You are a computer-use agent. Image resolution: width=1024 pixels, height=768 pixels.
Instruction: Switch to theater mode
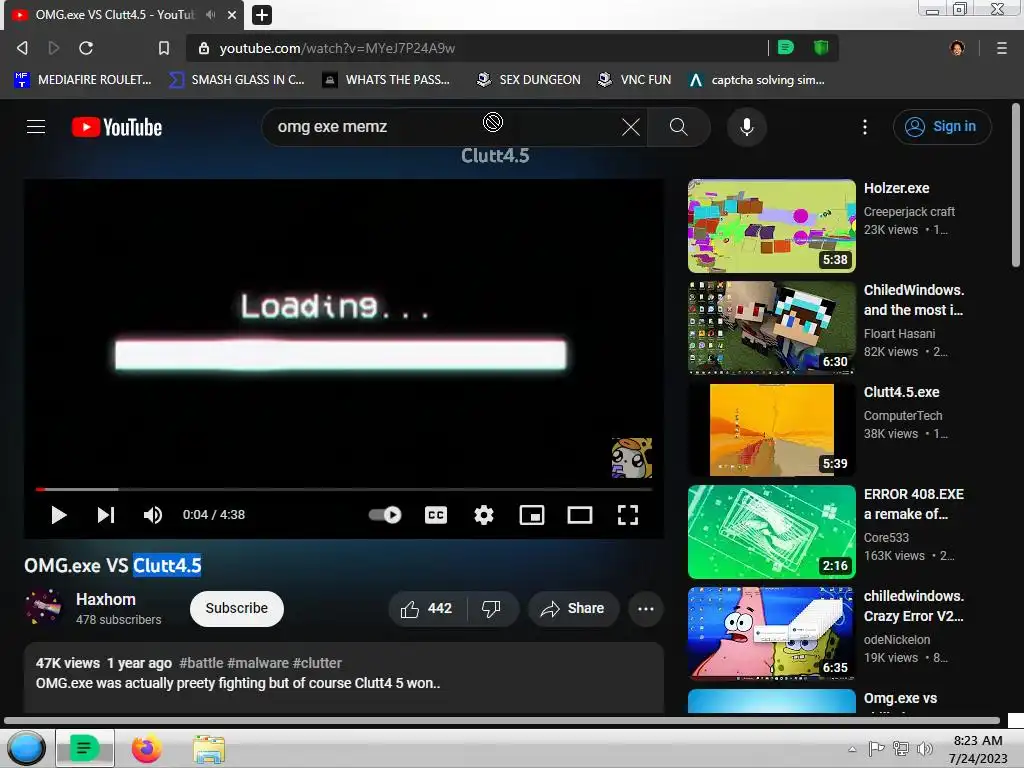click(x=580, y=515)
